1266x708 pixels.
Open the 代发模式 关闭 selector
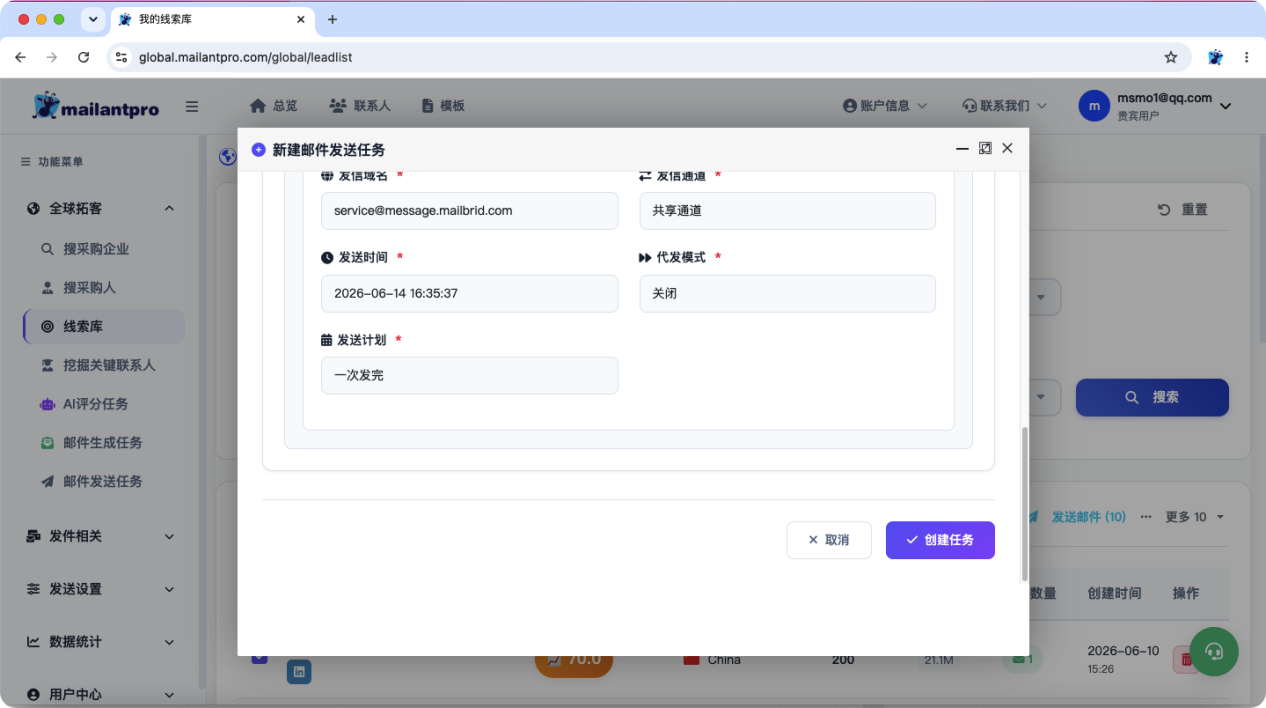[x=788, y=293]
